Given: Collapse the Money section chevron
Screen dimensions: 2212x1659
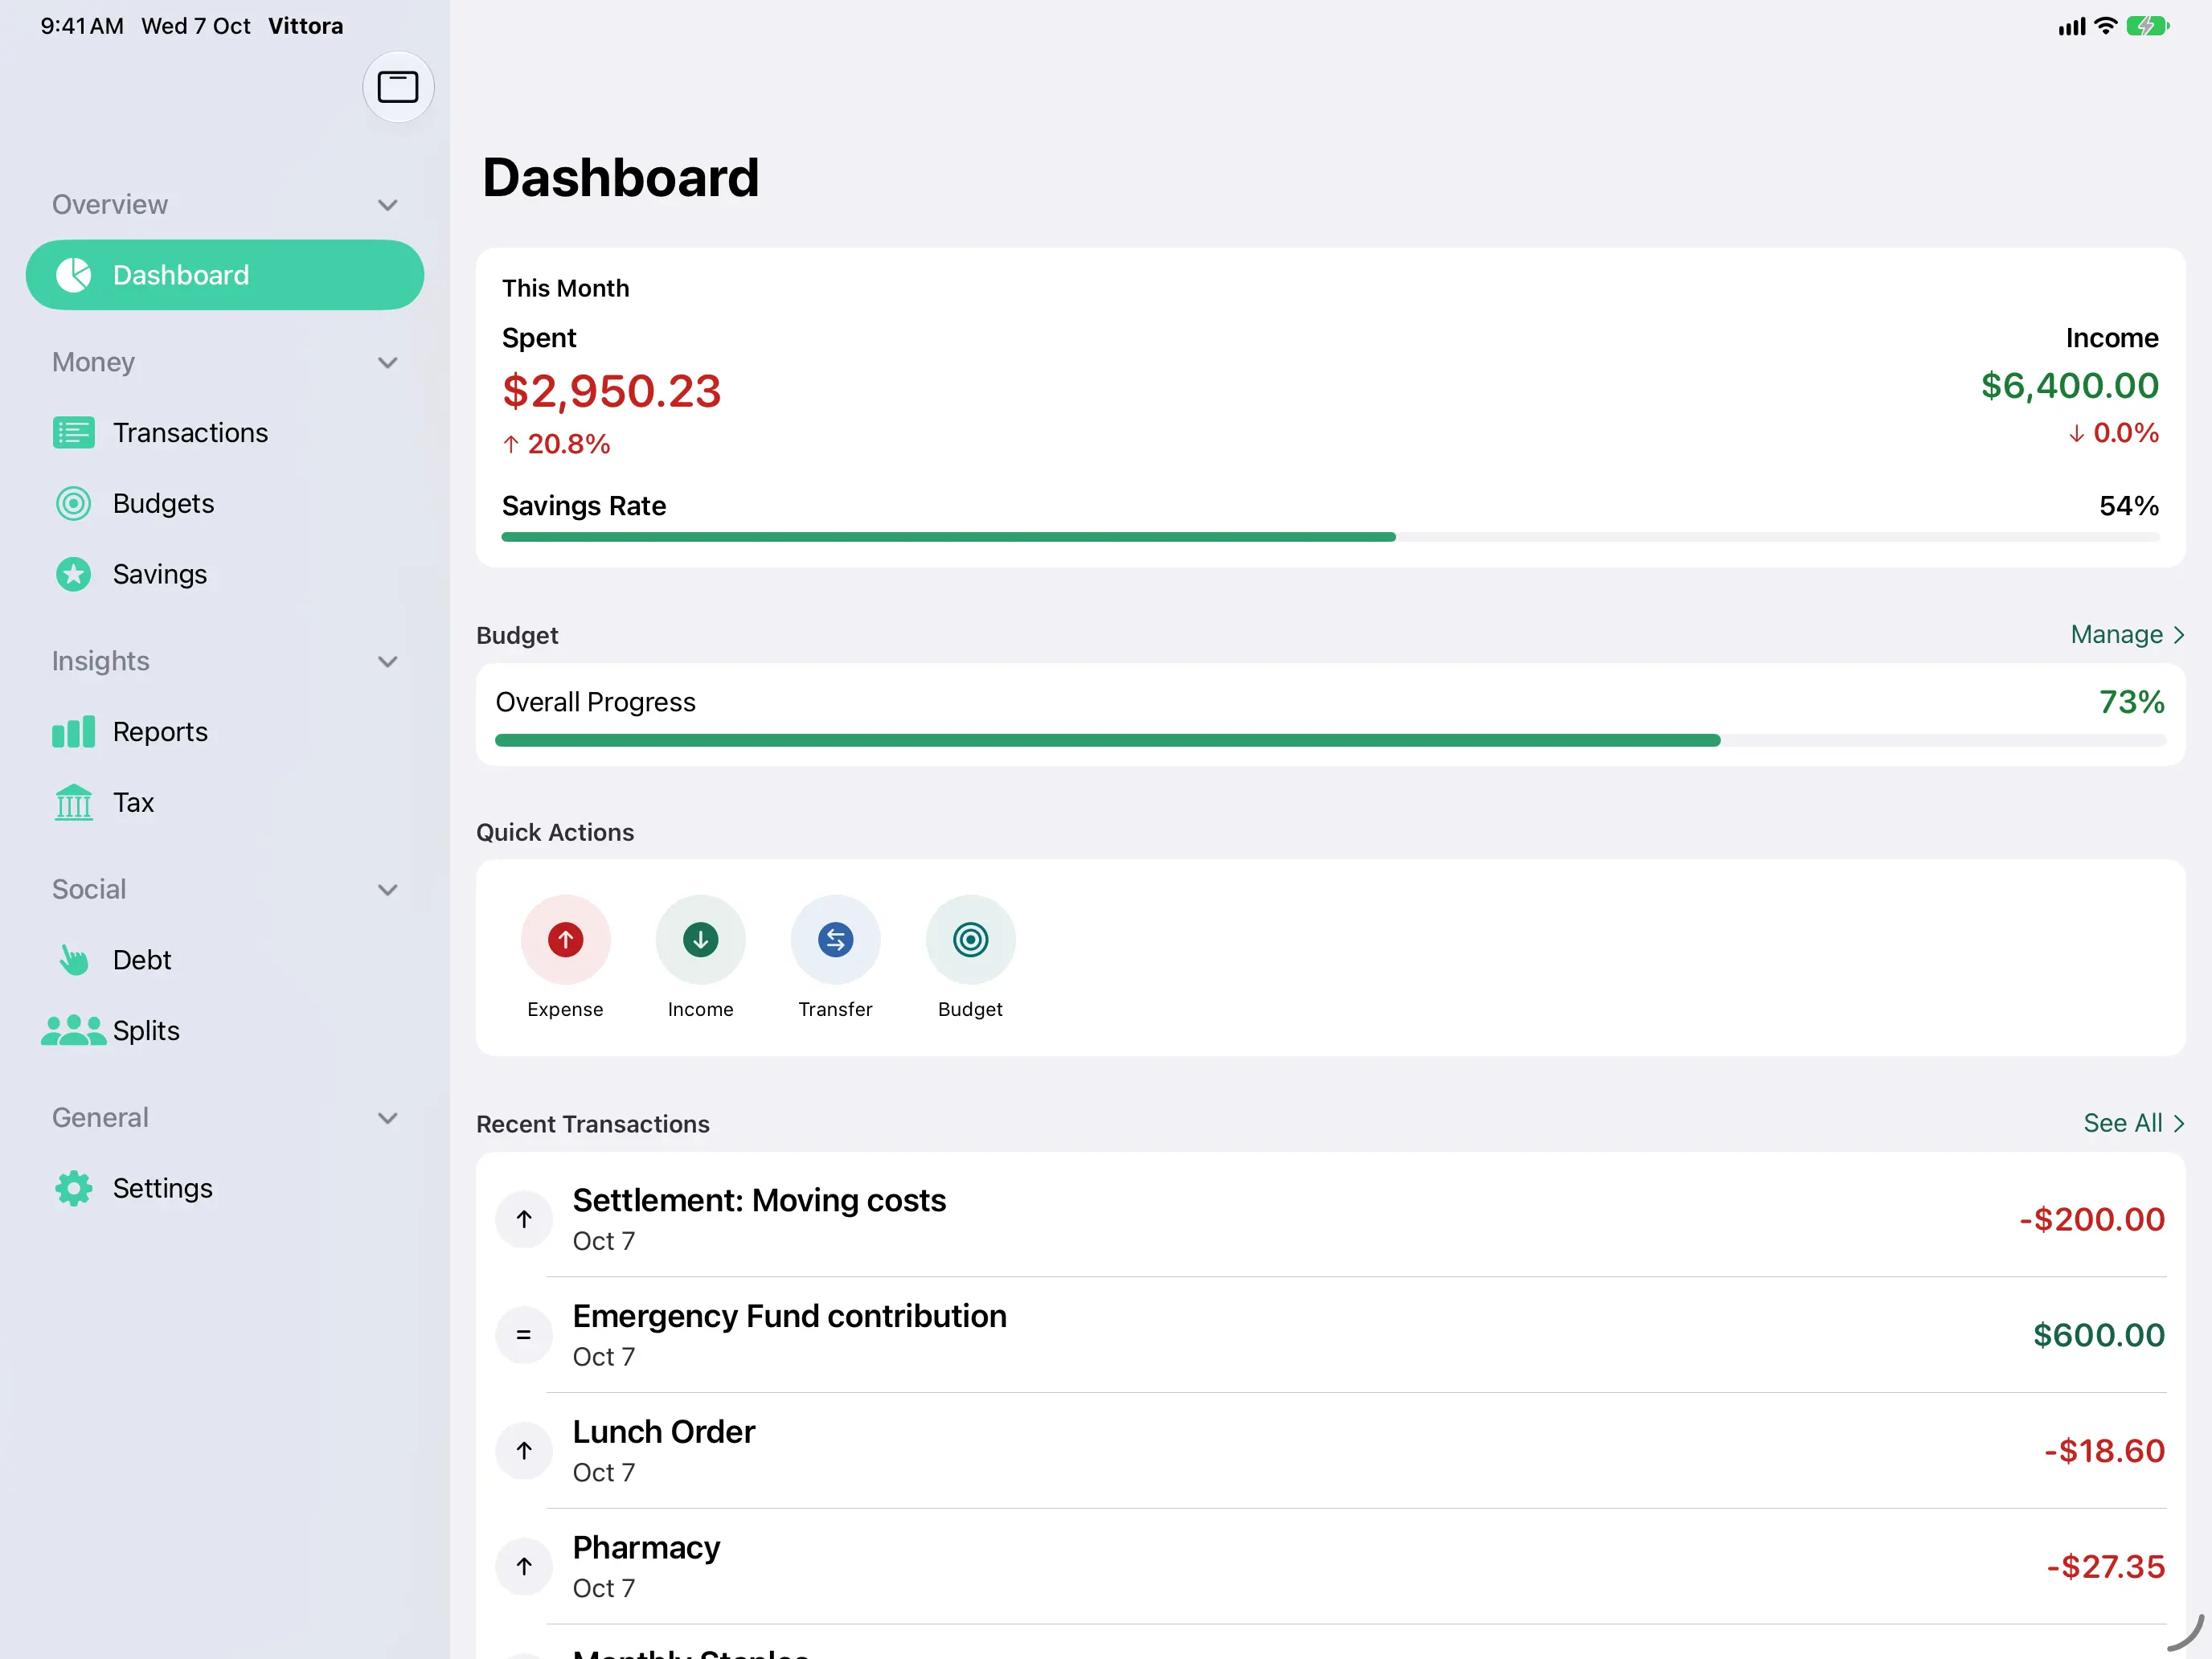Looking at the screenshot, I should point(388,363).
